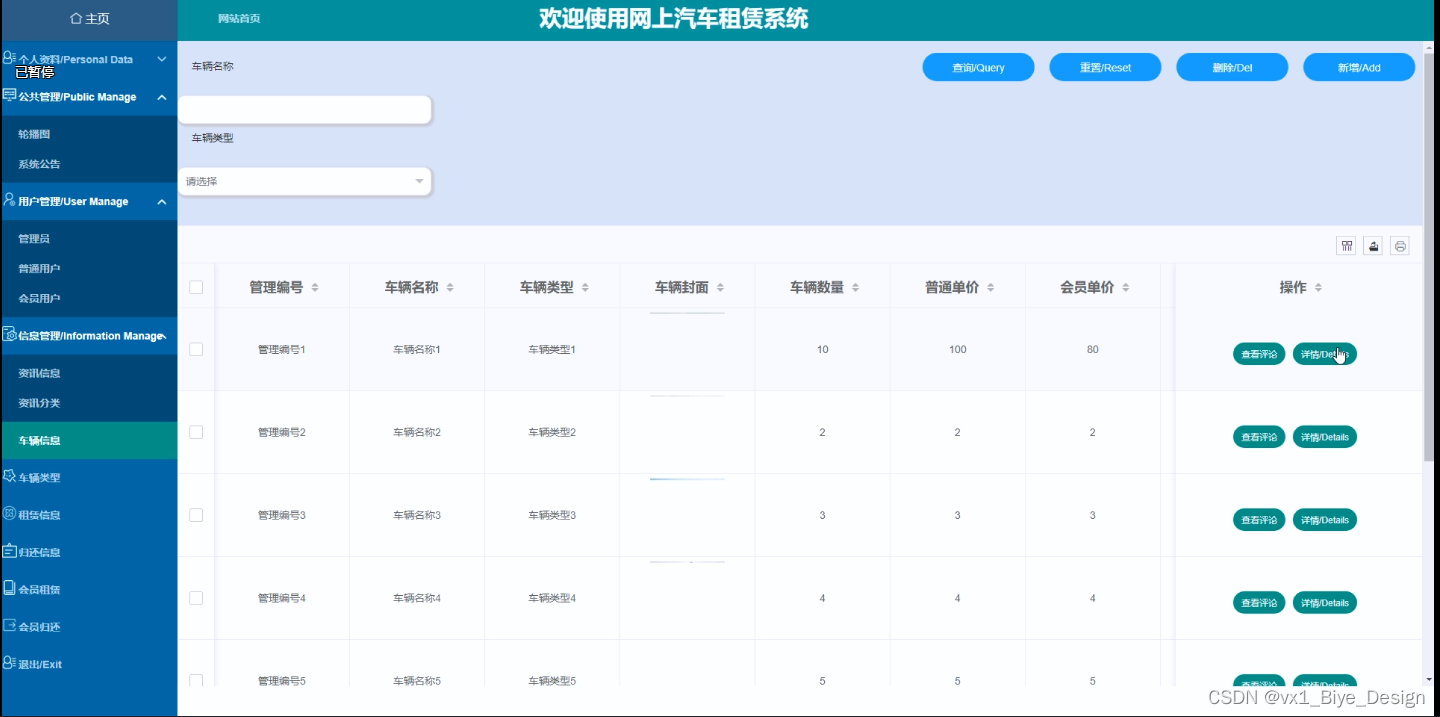
Task: Check the row for 管理编号4
Action: [x=196, y=598]
